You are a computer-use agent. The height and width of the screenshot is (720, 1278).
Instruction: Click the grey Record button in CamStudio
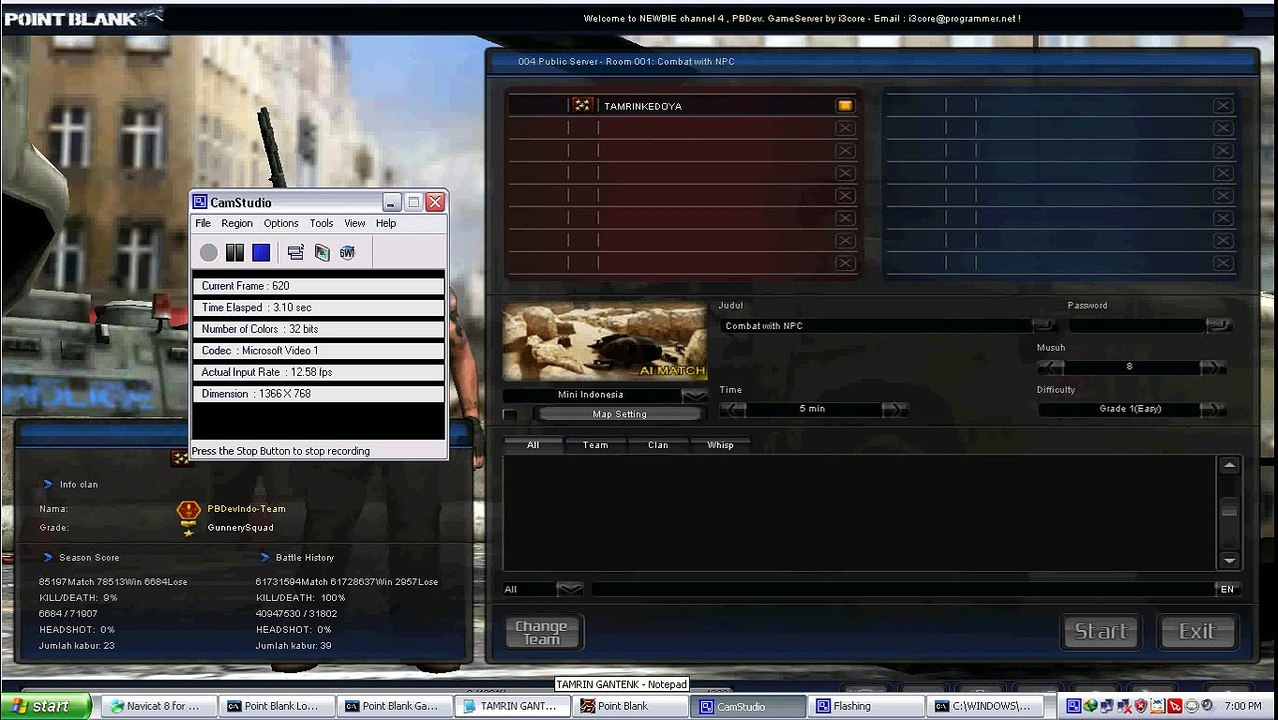pyautogui.click(x=208, y=253)
